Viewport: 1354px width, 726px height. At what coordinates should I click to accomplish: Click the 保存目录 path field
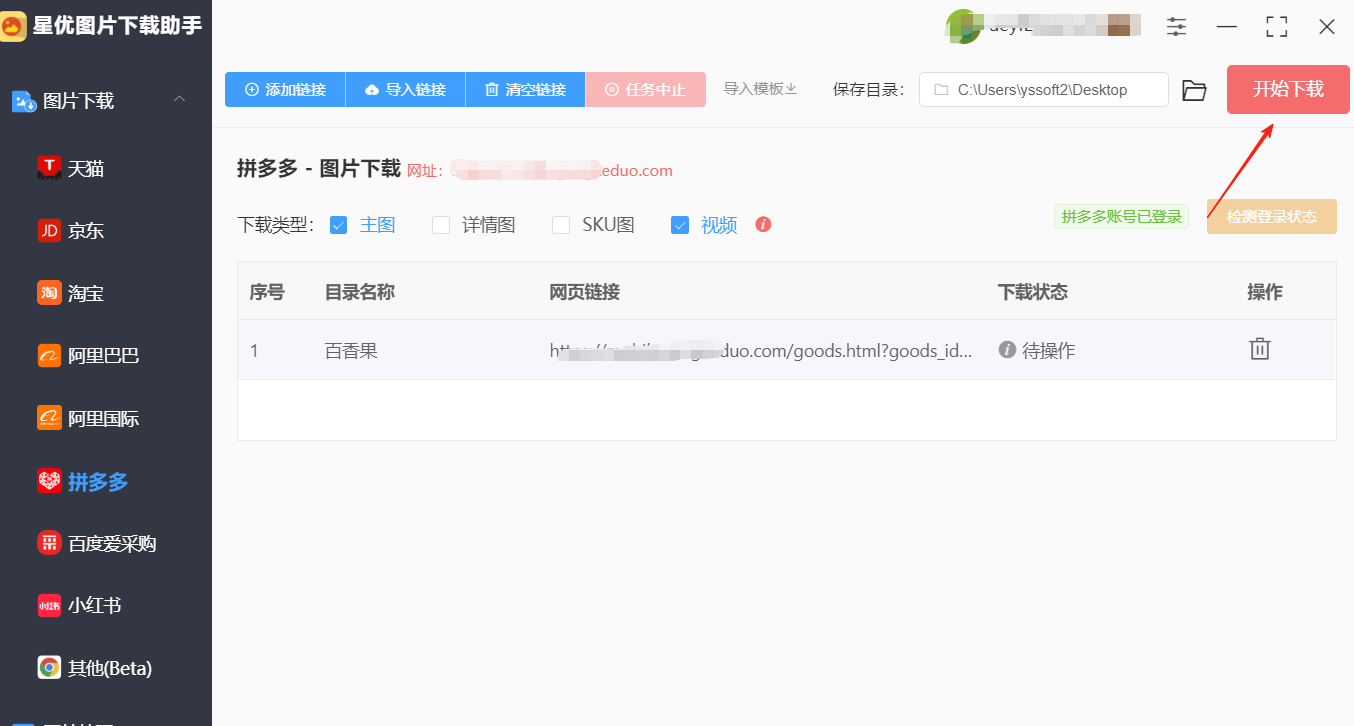pos(1044,89)
